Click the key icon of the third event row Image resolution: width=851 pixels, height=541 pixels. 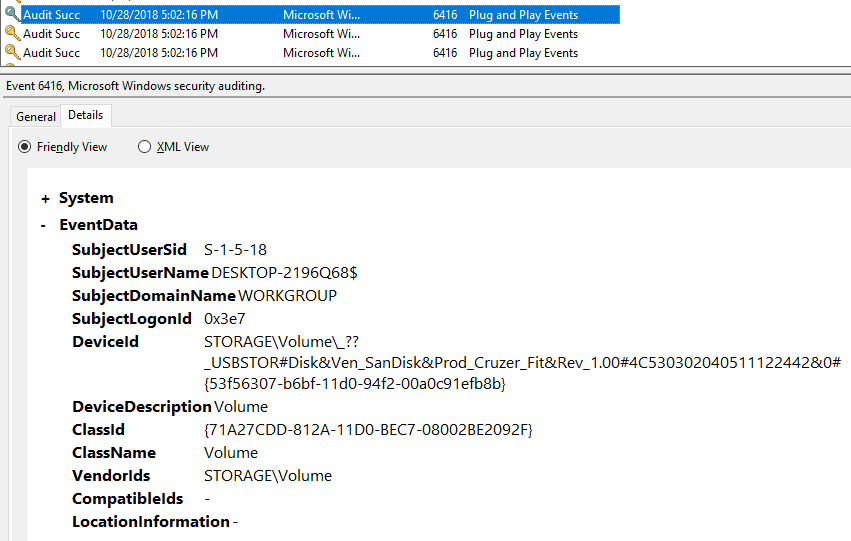tap(12, 53)
